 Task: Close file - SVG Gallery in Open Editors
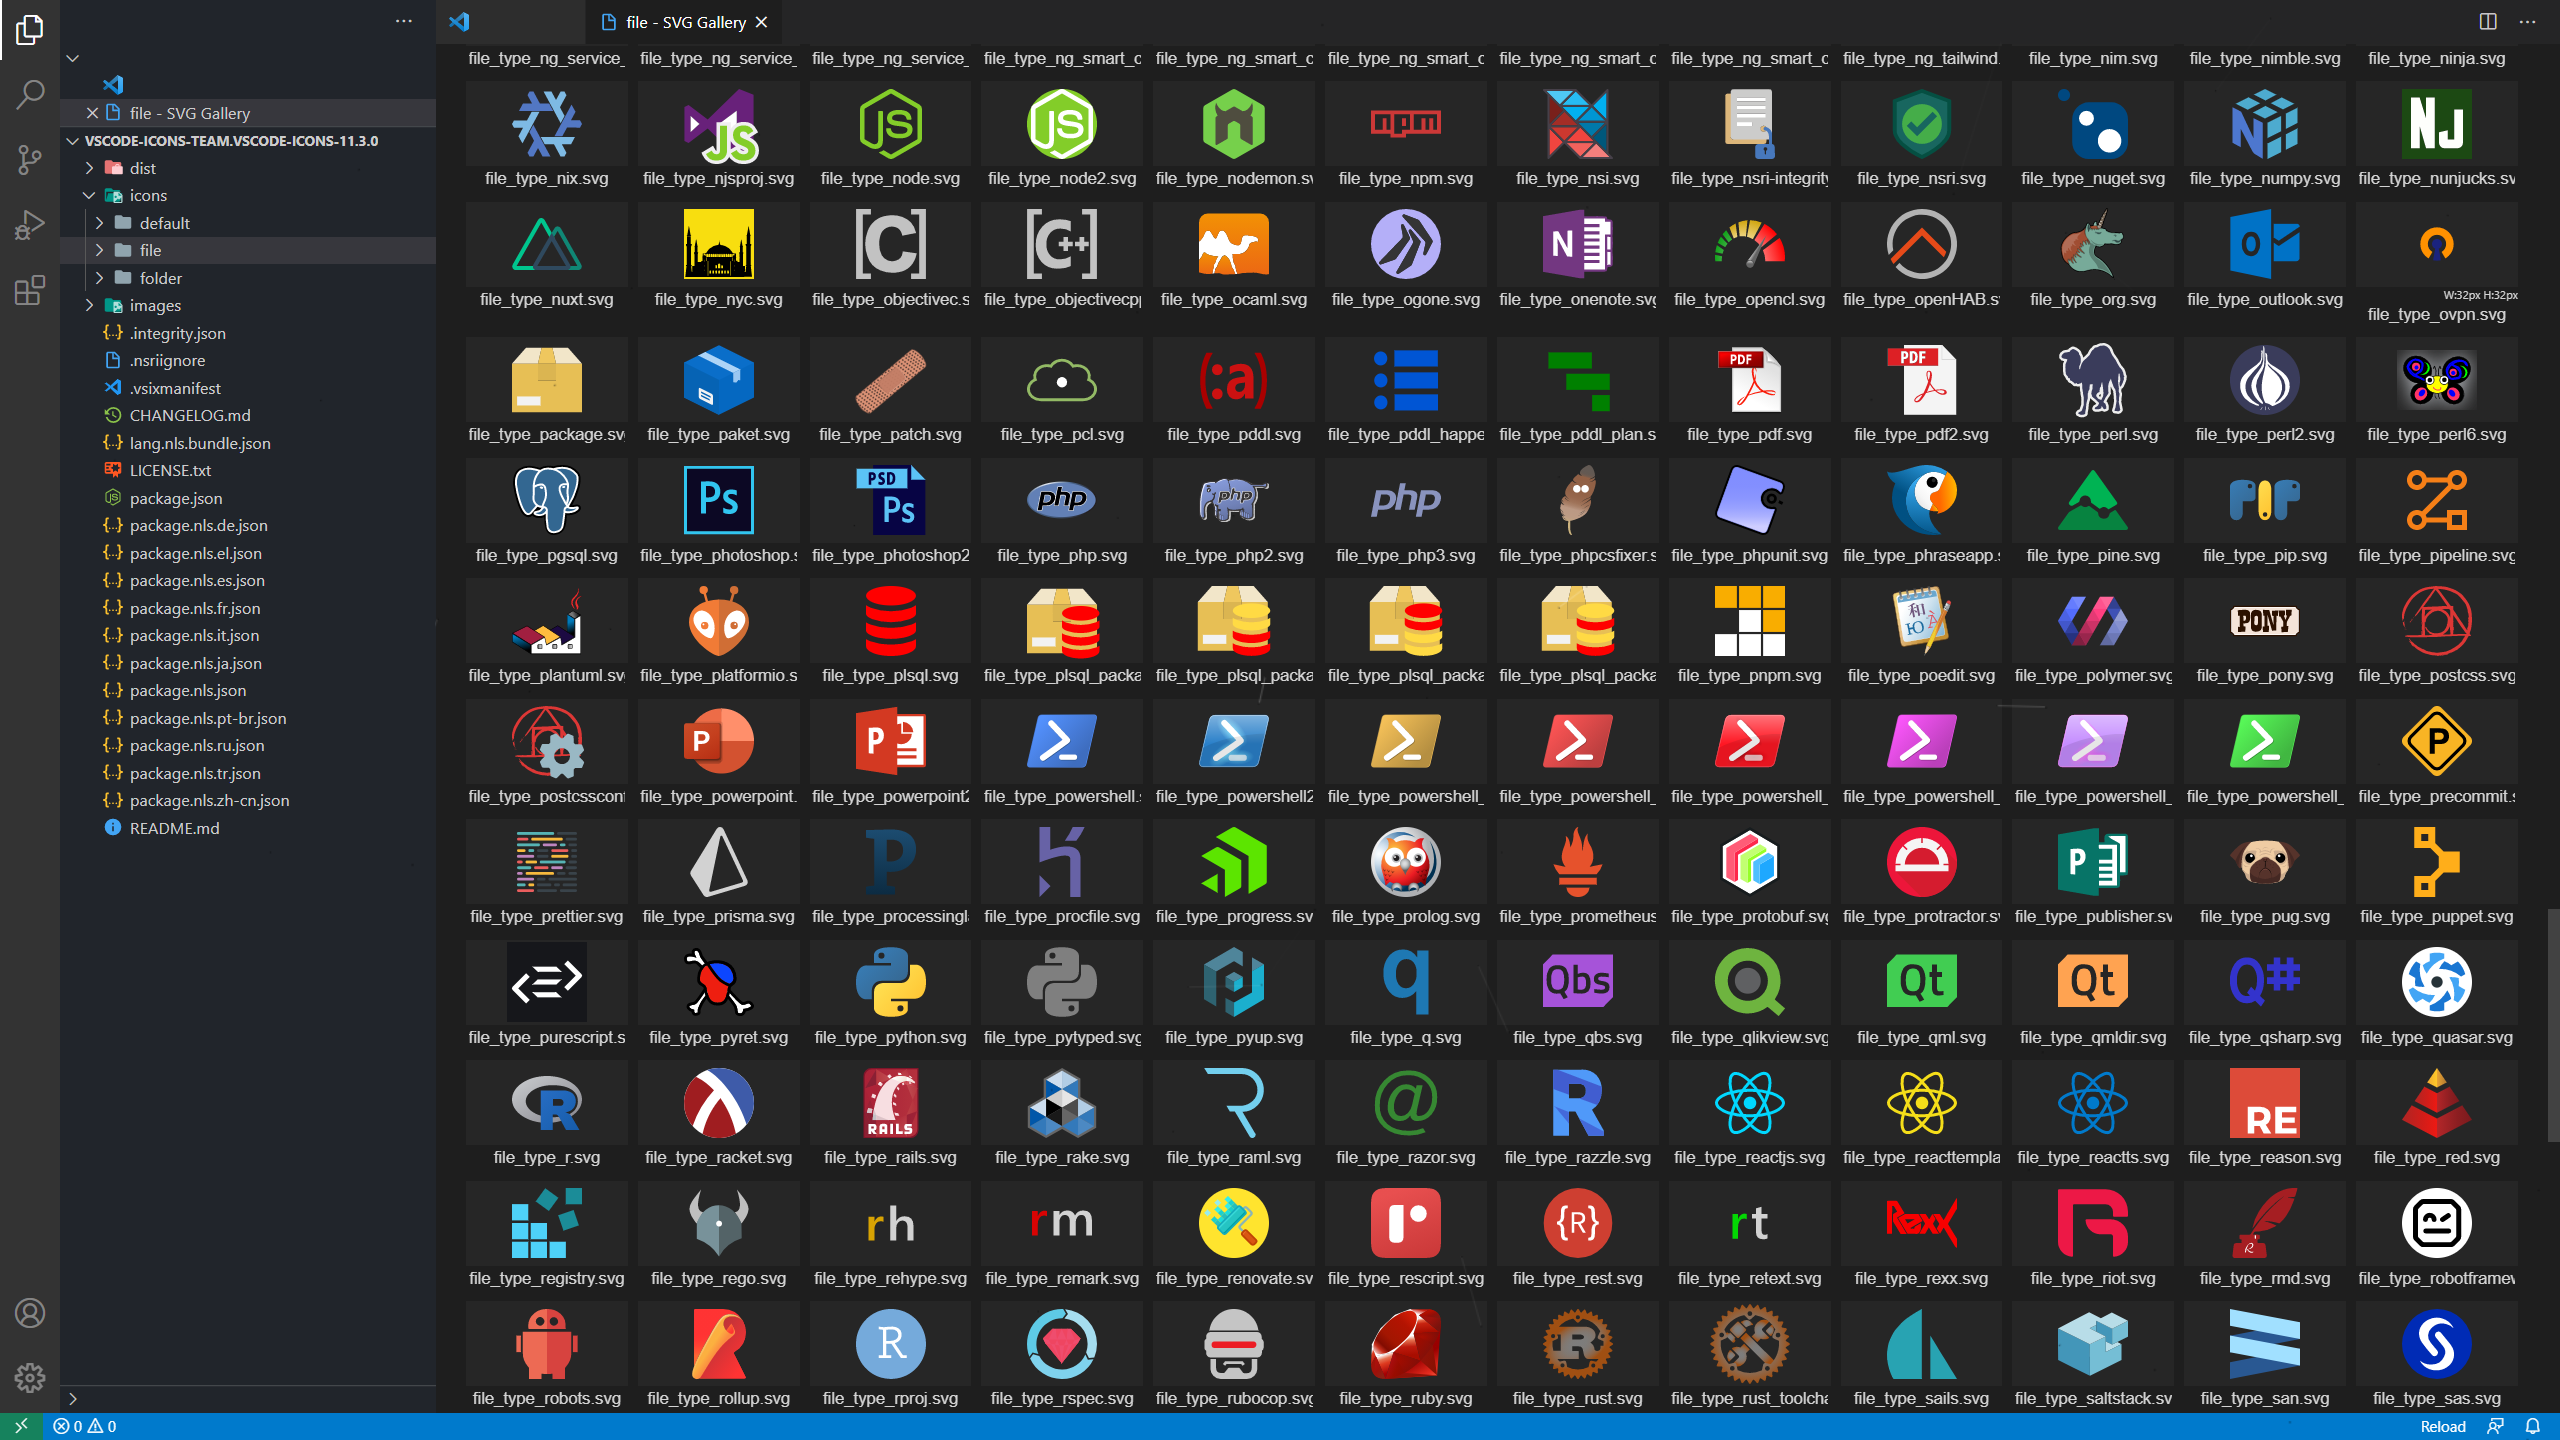[x=92, y=113]
